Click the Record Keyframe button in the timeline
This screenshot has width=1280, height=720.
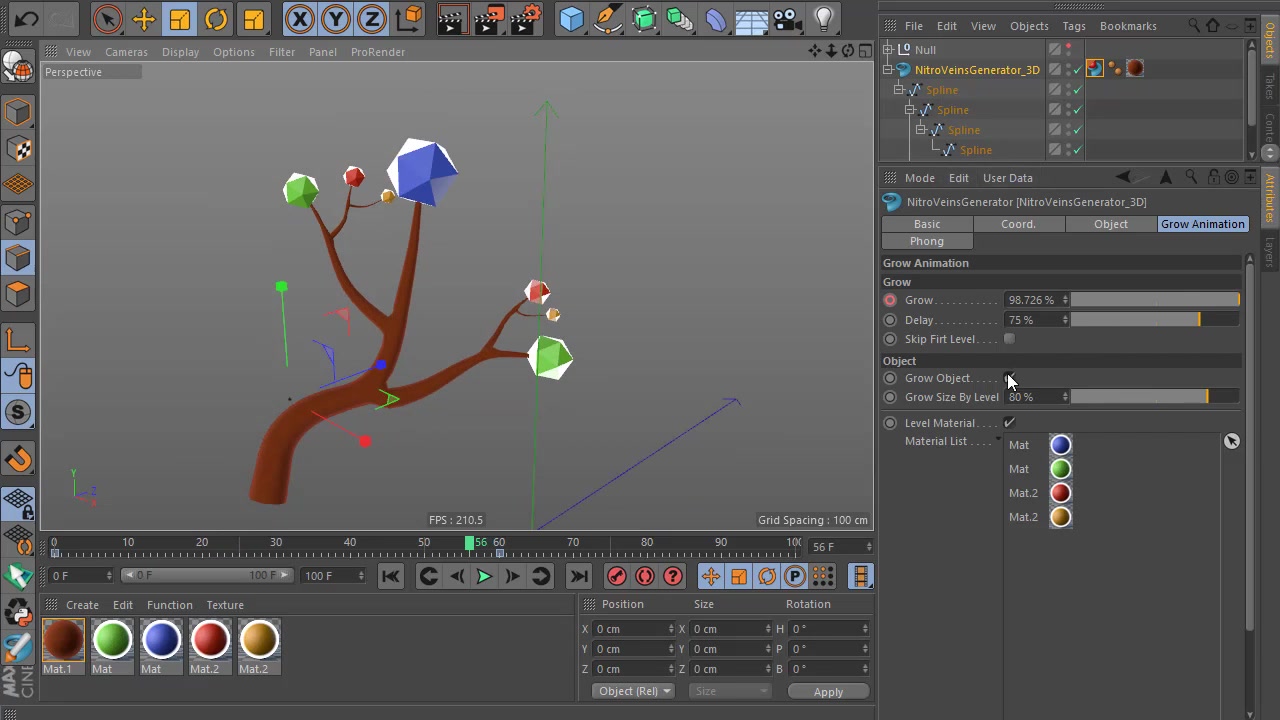(616, 575)
